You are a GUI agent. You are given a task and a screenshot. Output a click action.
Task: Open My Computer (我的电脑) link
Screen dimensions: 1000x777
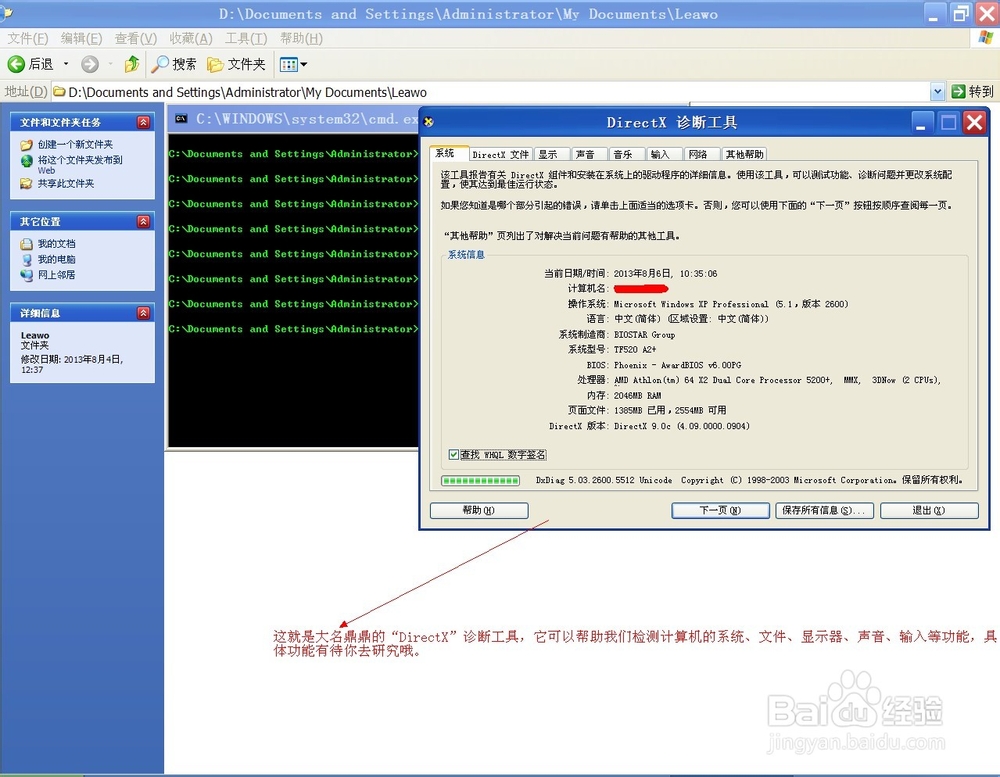56,259
